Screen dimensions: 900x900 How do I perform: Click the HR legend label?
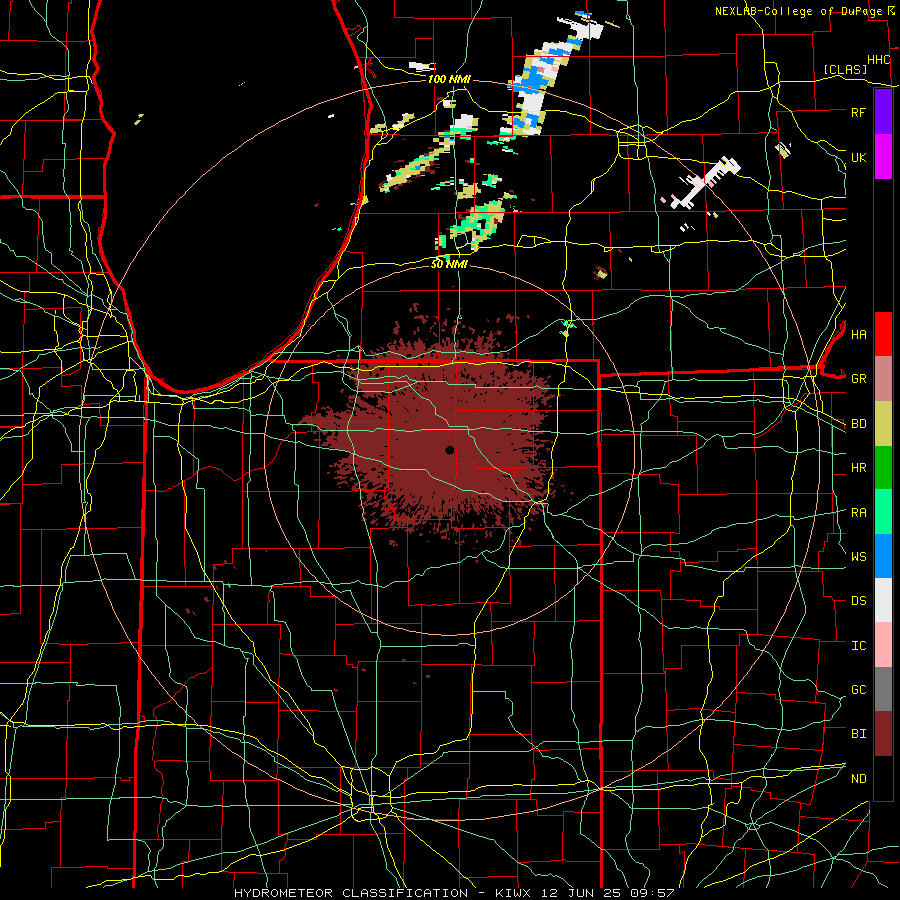click(x=858, y=468)
